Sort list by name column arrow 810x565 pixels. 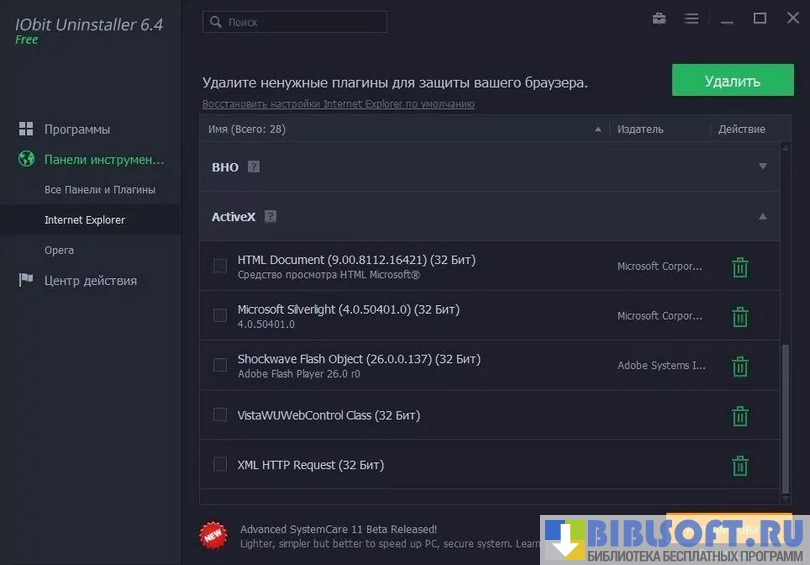(598, 129)
